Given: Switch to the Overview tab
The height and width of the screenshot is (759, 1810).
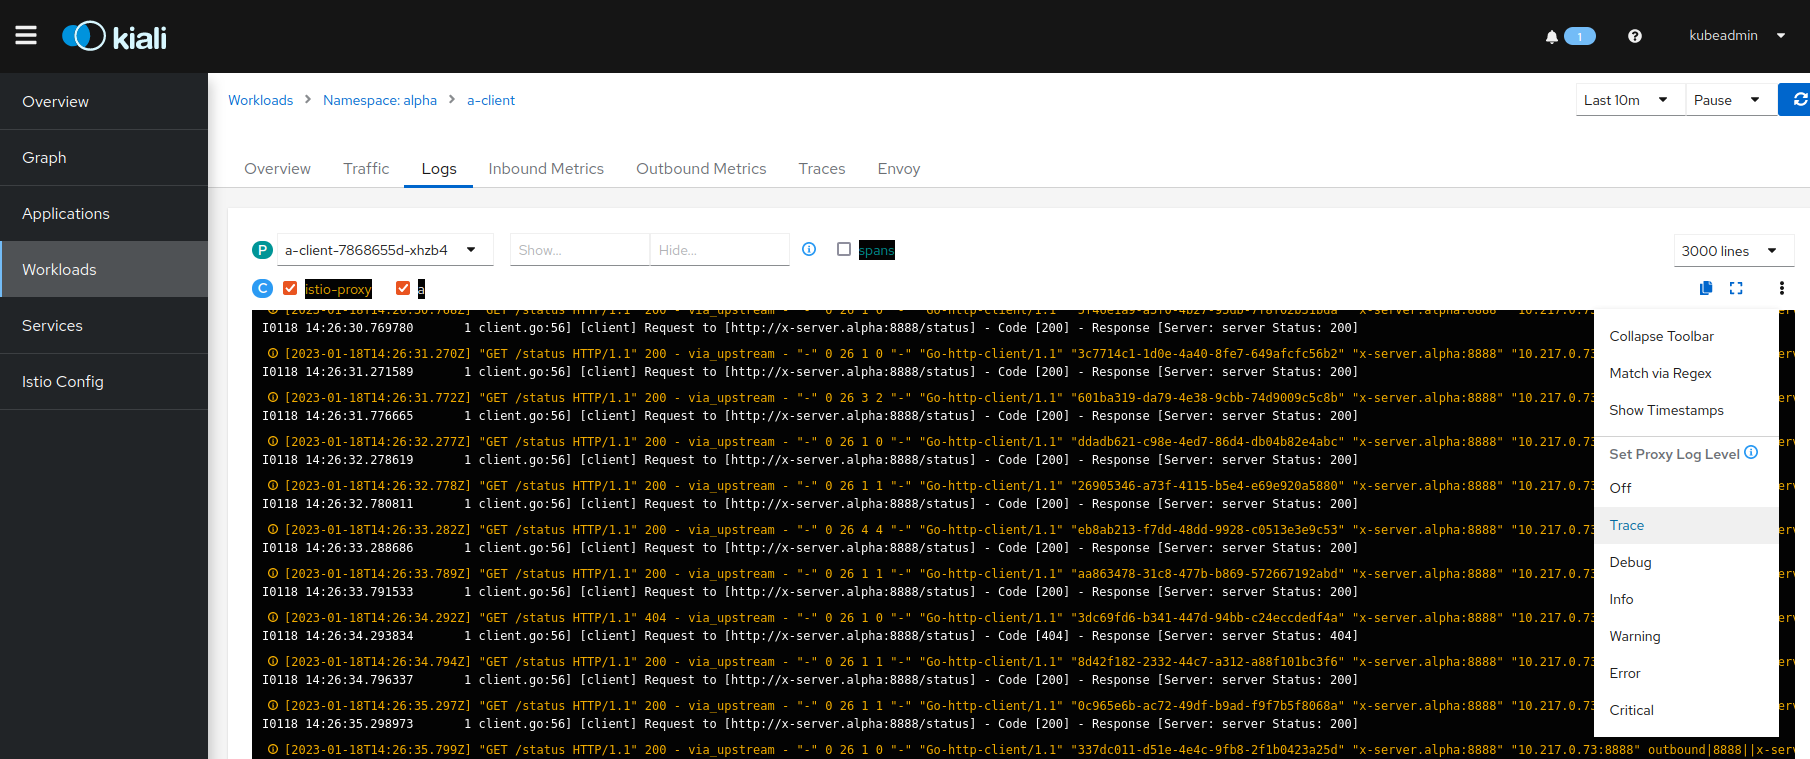Looking at the screenshot, I should (x=277, y=169).
